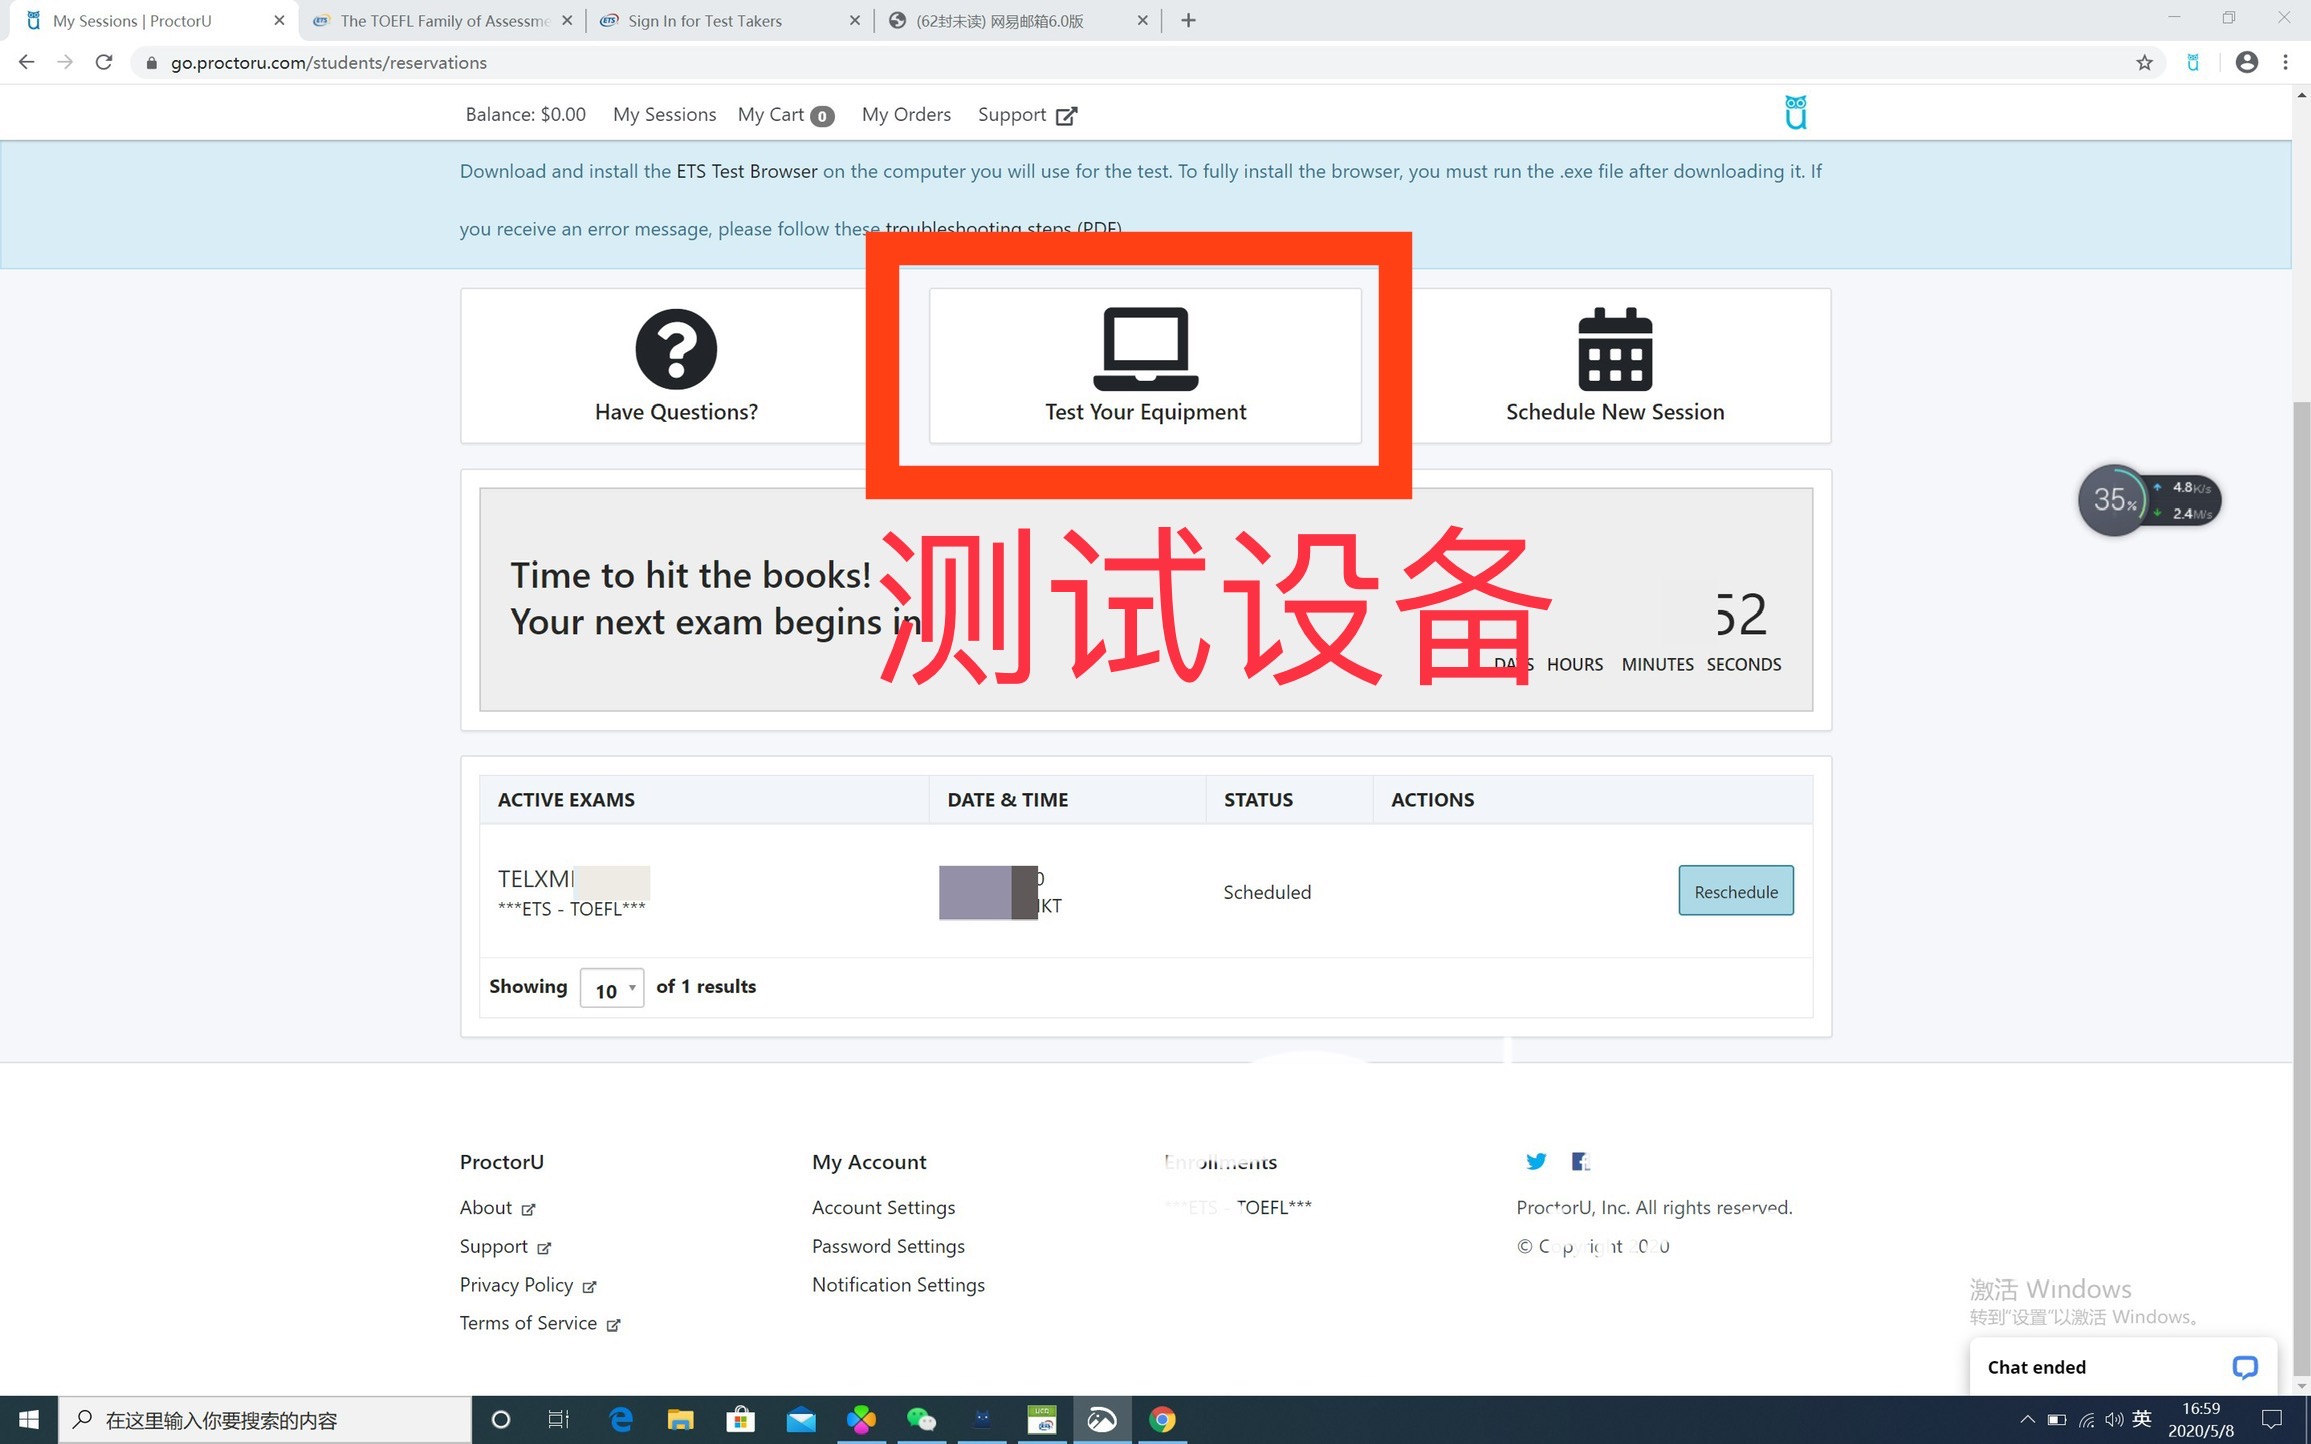The width and height of the screenshot is (2311, 1444).
Task: Click the volume icon in tray
Action: click(2113, 1420)
